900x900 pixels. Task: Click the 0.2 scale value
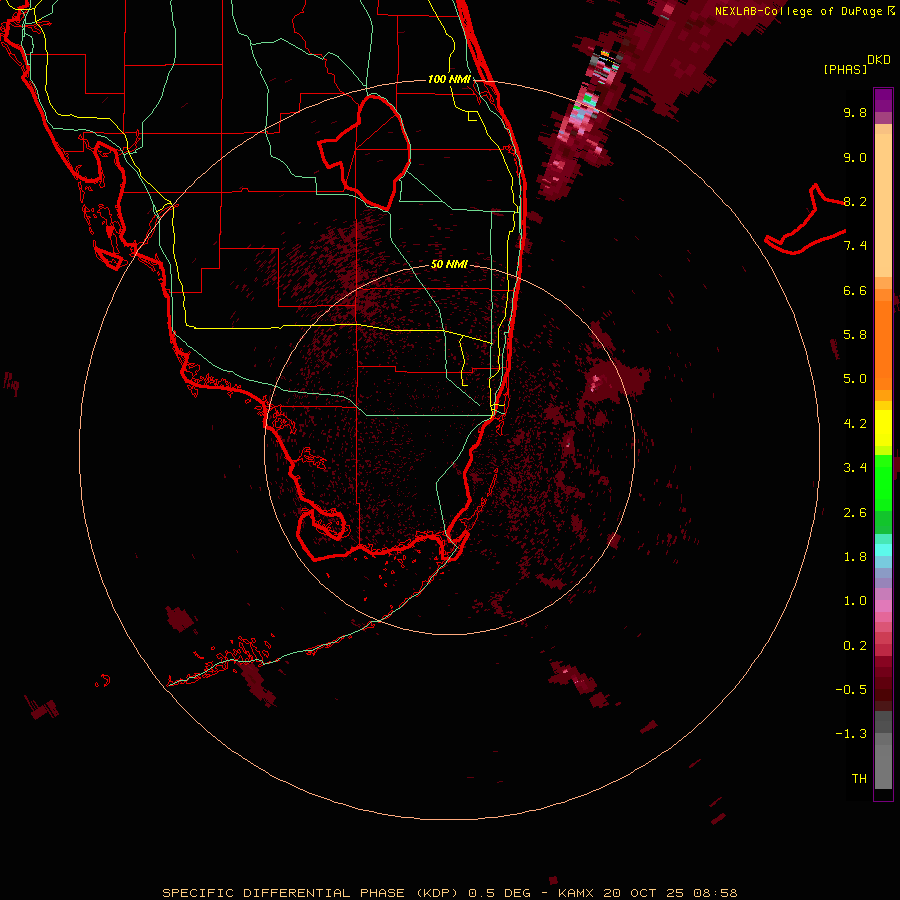[855, 646]
